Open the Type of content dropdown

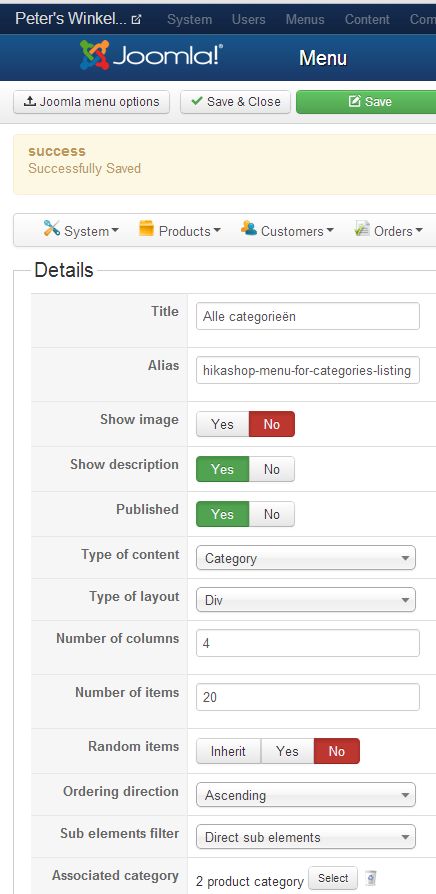pos(305,558)
